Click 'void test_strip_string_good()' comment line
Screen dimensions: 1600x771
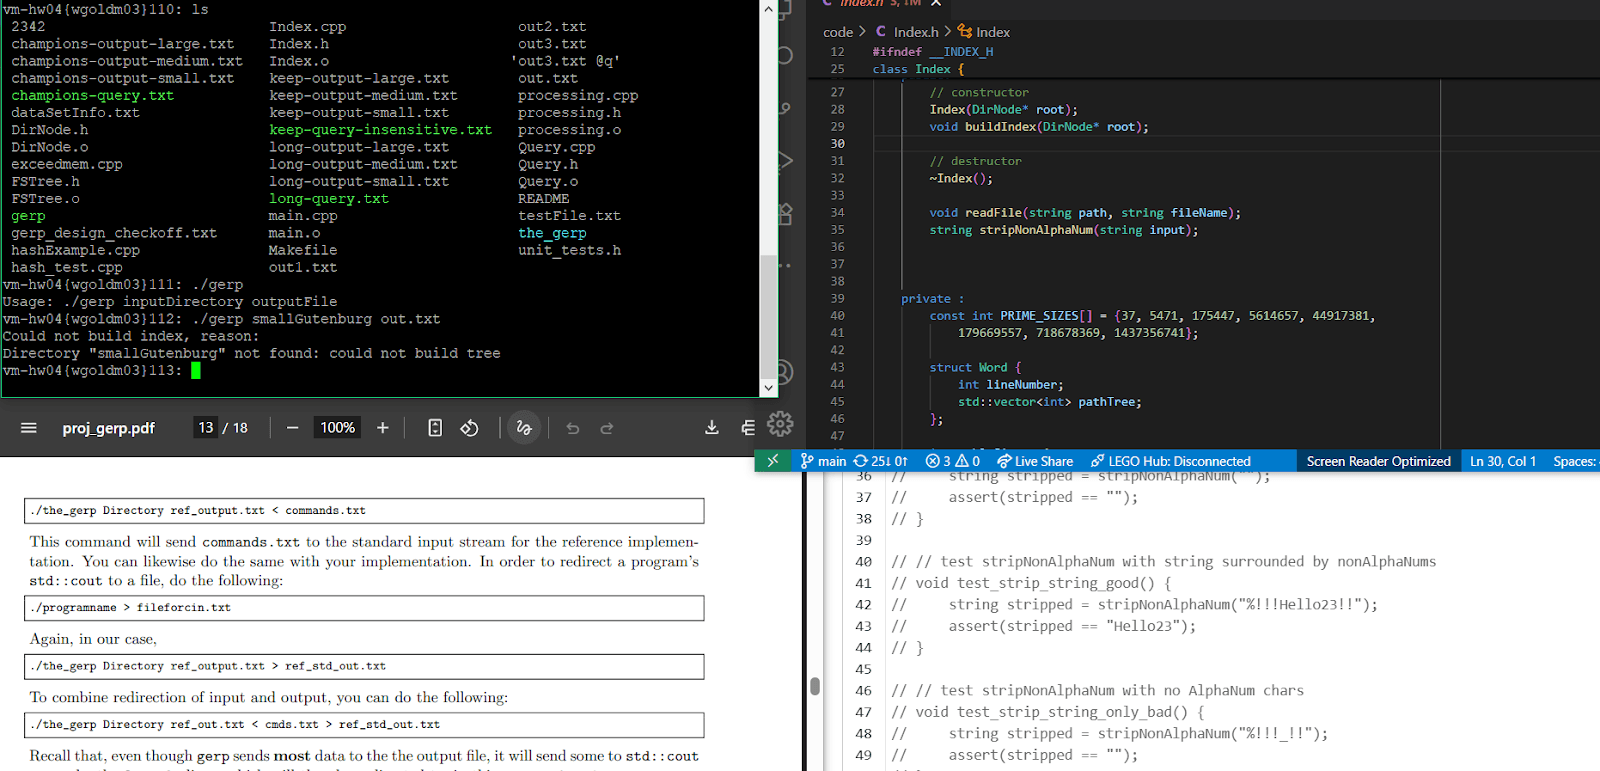1031,583
